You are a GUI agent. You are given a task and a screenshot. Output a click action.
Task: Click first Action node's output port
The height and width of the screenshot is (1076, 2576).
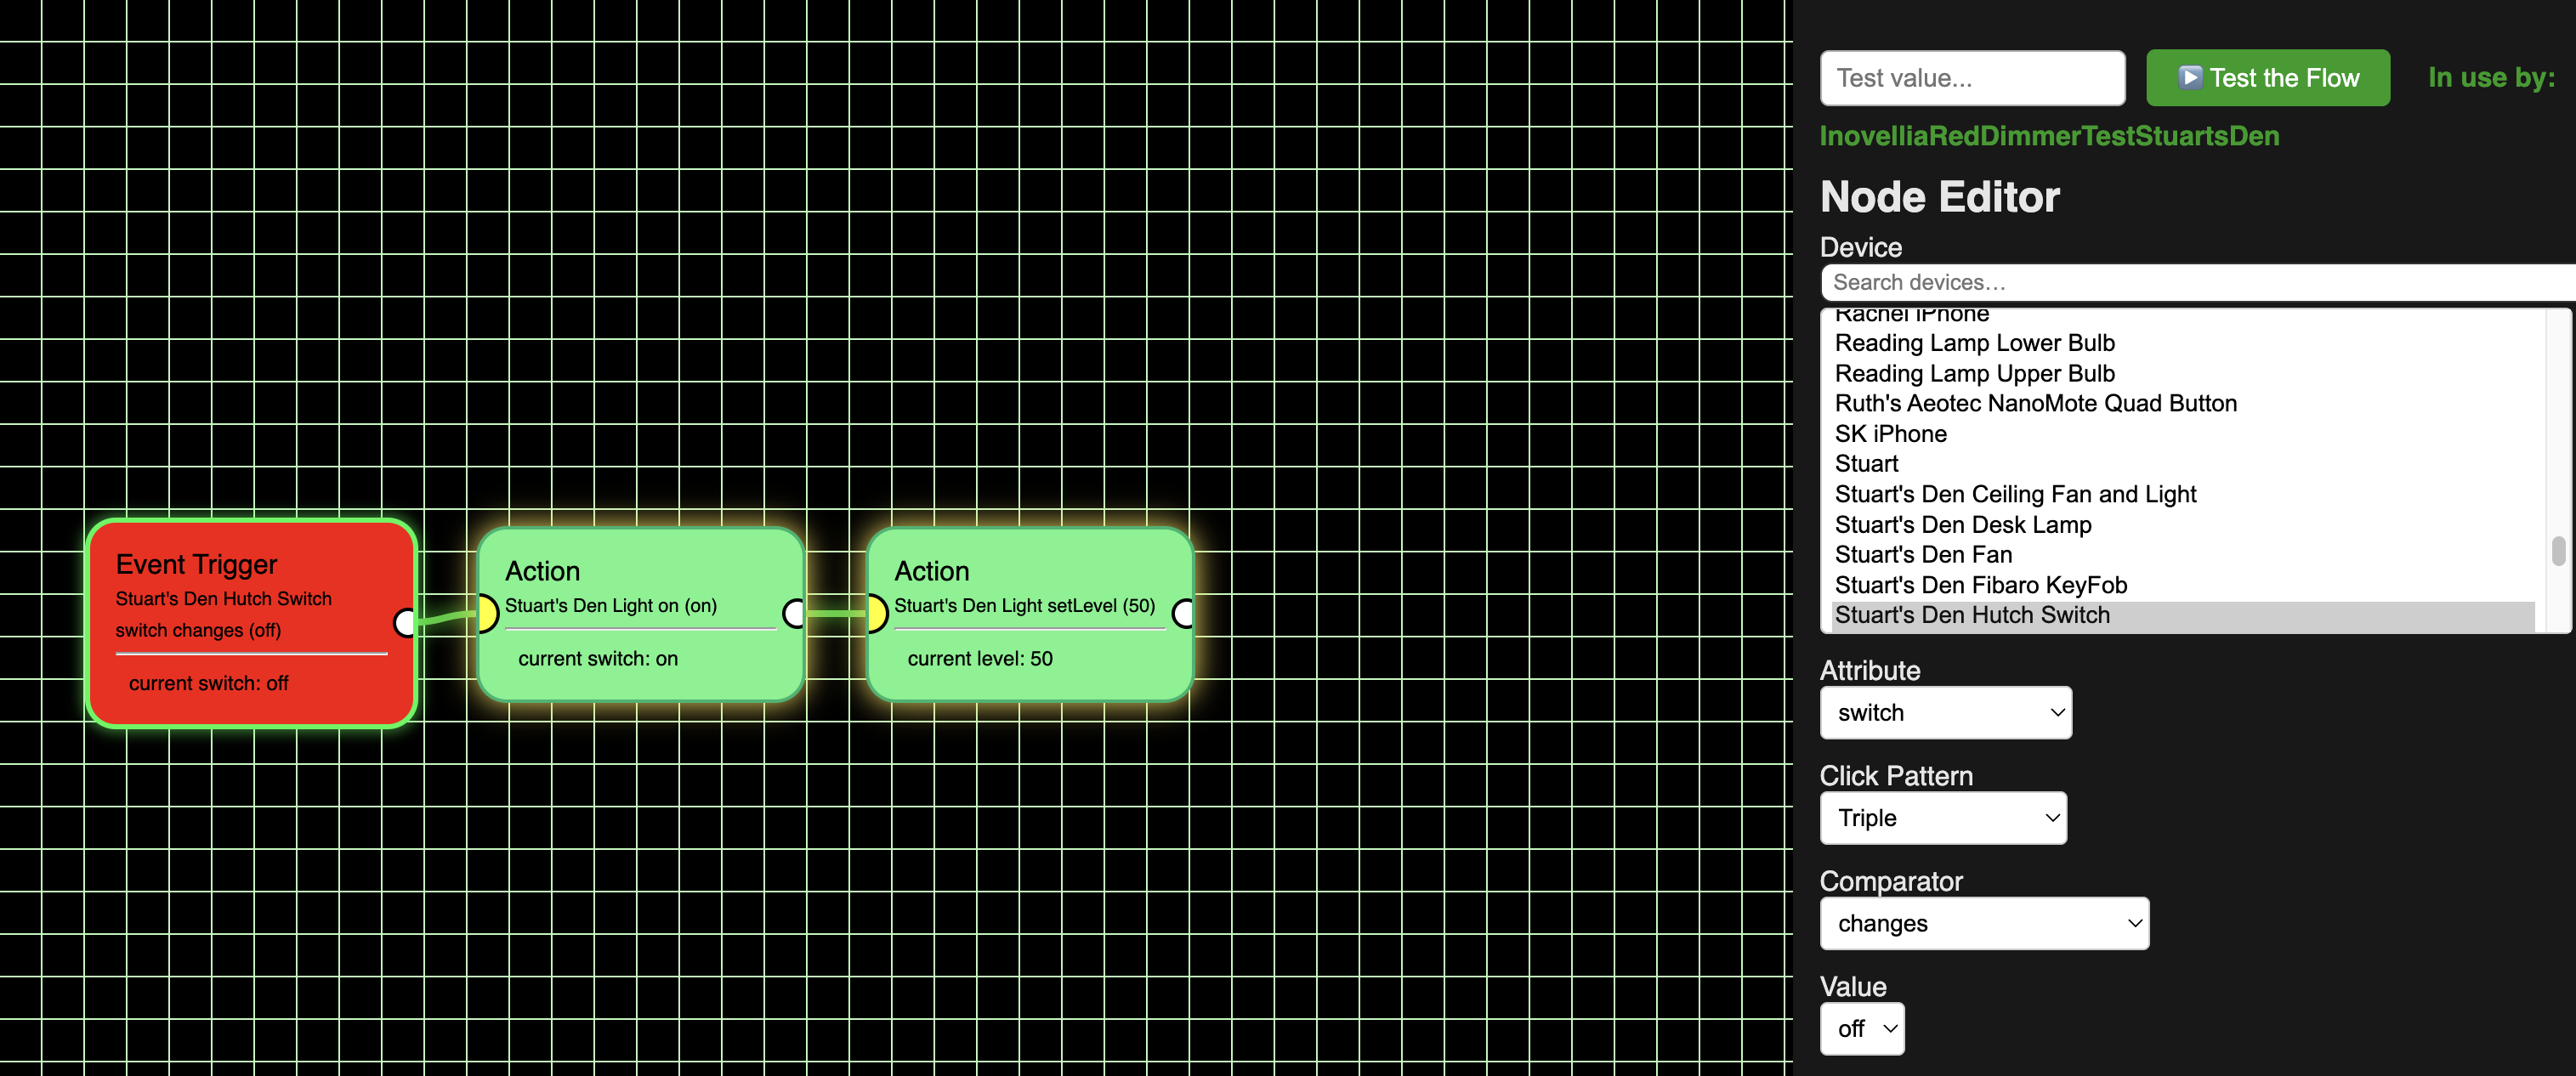click(794, 613)
